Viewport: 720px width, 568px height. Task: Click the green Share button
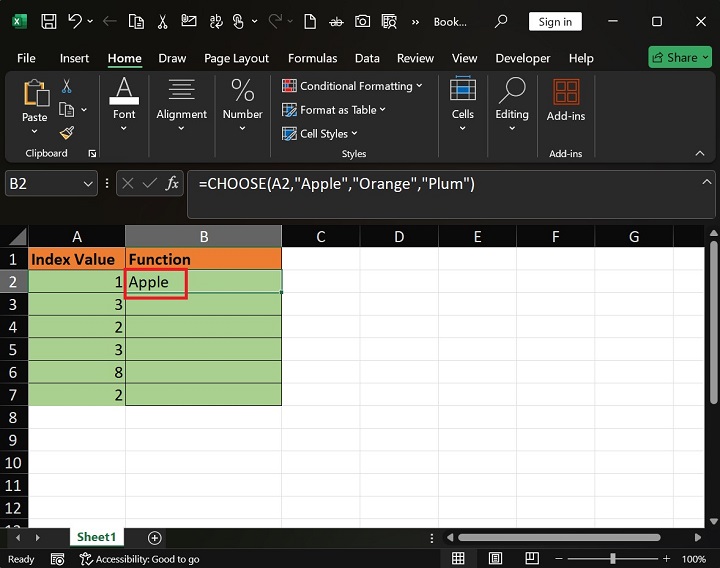(679, 57)
